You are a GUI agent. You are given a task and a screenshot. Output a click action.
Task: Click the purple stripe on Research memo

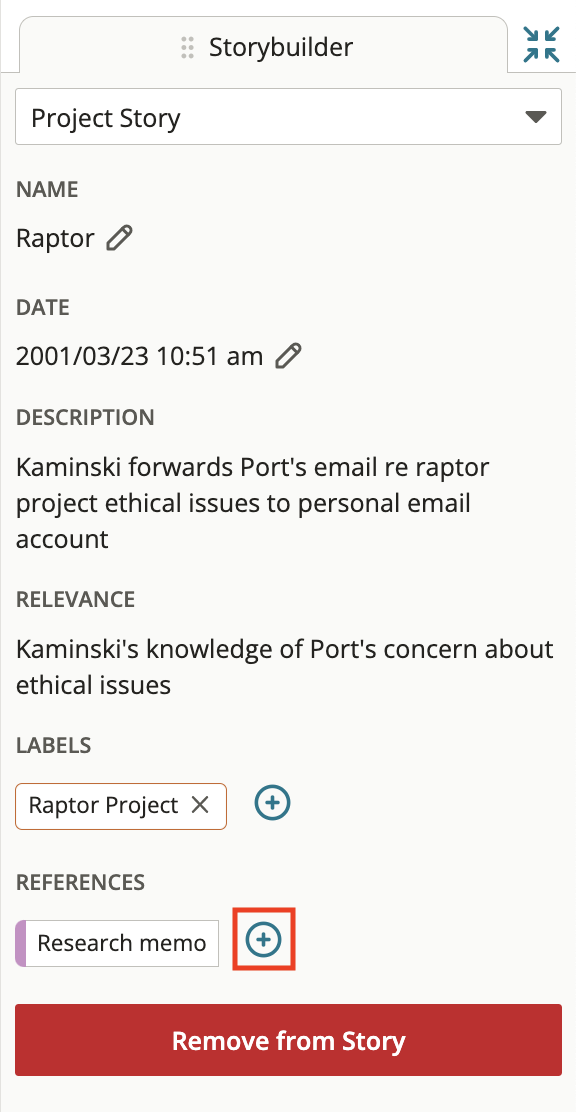point(21,943)
